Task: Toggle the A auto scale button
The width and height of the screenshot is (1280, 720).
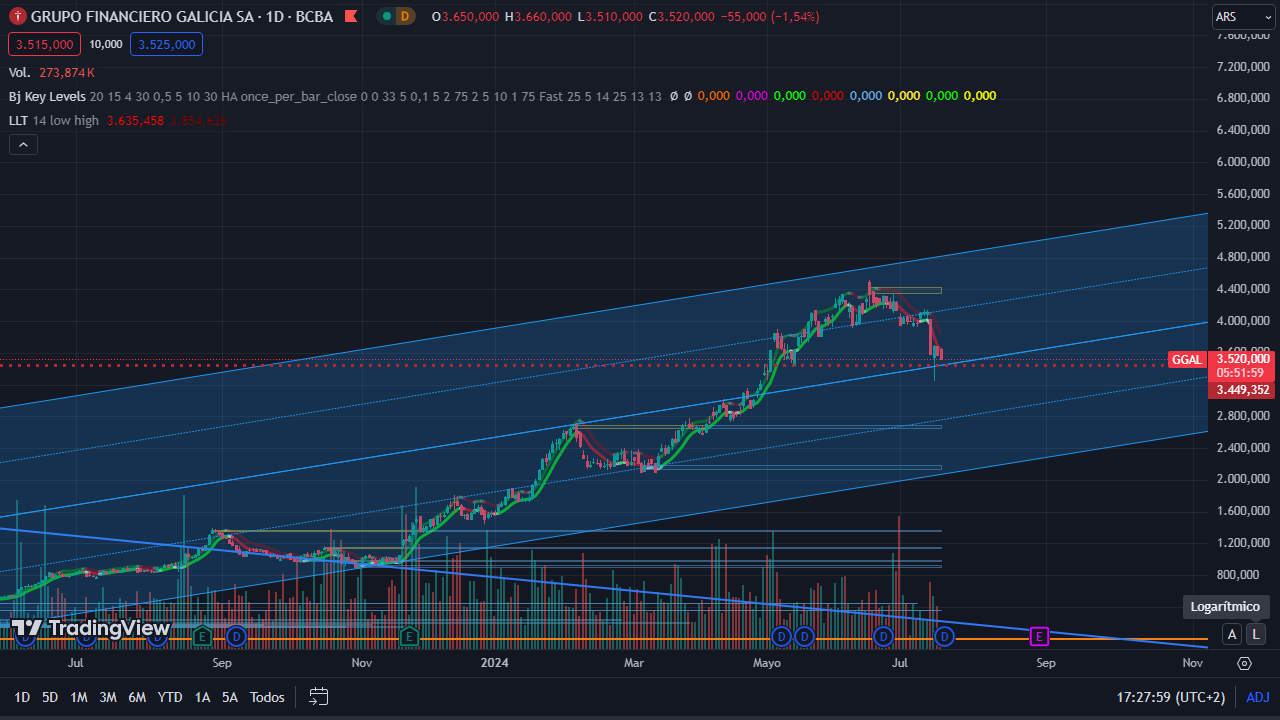Action: point(1232,634)
